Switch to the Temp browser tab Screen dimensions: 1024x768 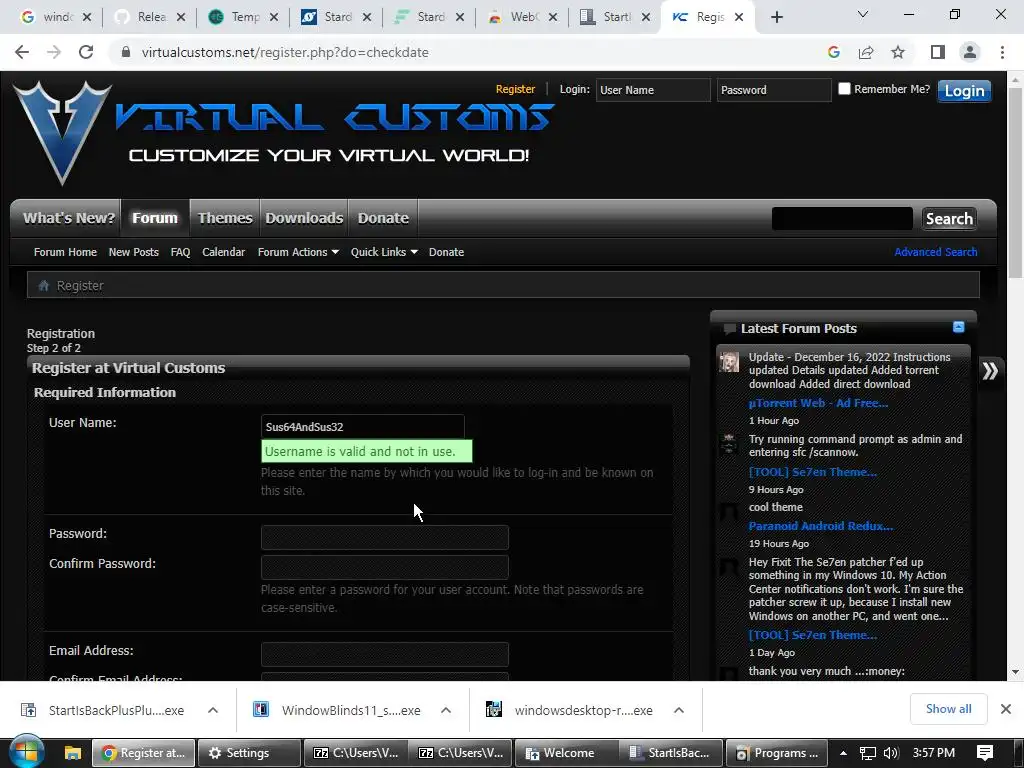(x=243, y=17)
